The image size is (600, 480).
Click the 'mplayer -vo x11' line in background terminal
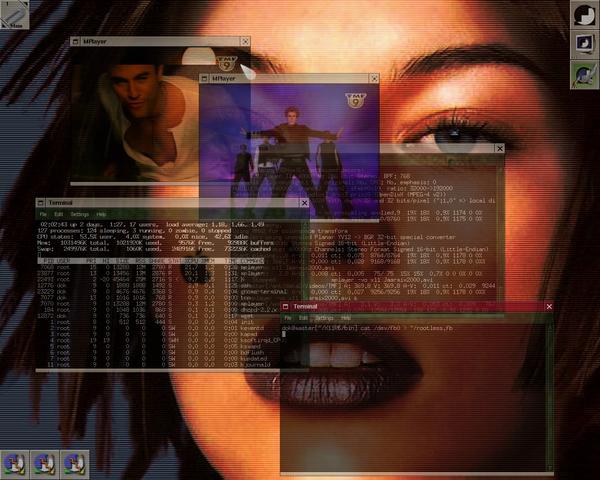[x=383, y=280]
